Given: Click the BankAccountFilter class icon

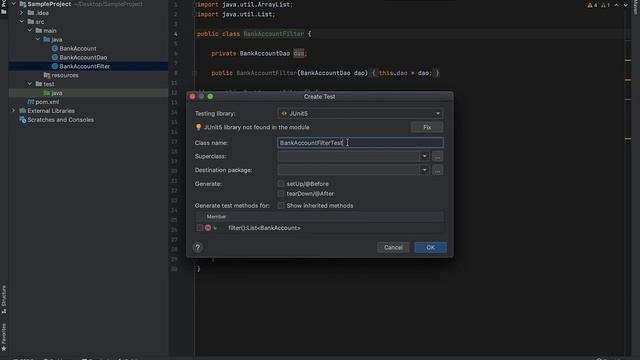Looking at the screenshot, I should tap(55, 66).
